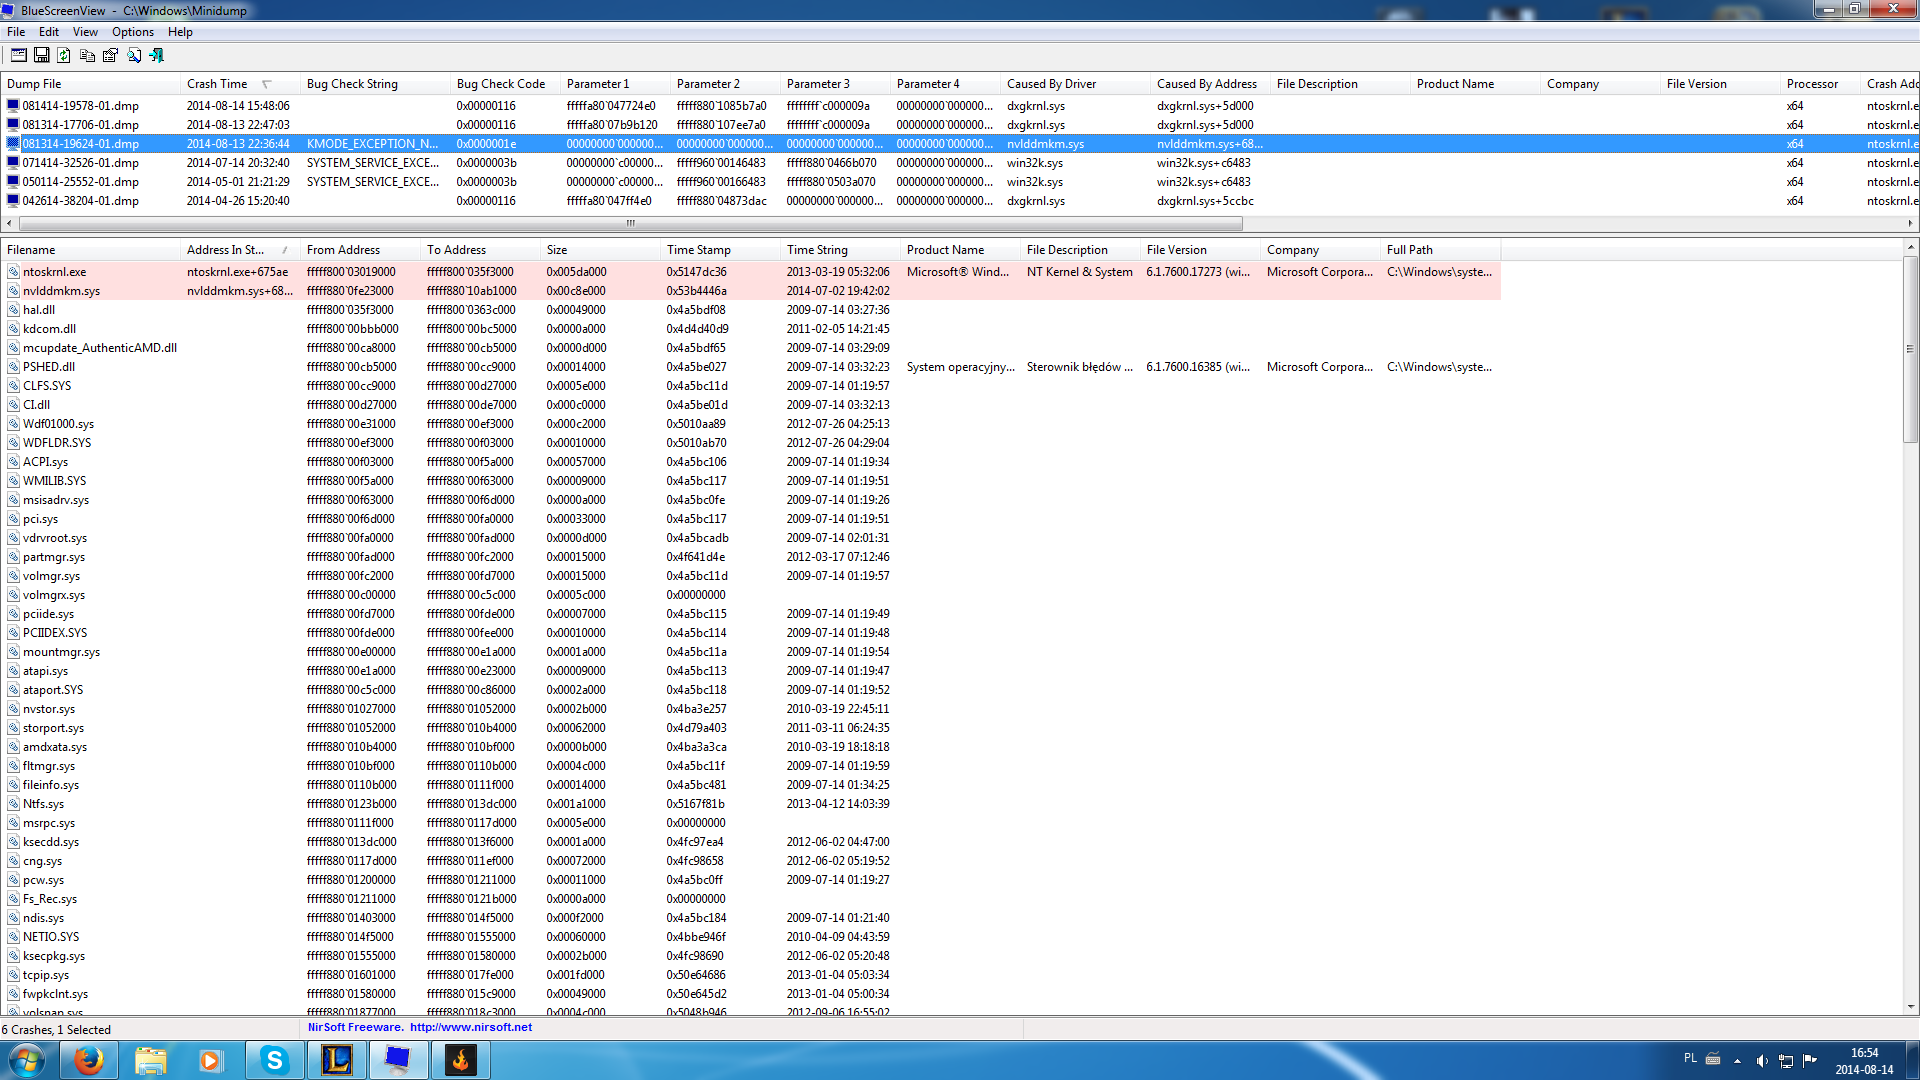Select dump file 042614-38204-01.dmp

80,201
